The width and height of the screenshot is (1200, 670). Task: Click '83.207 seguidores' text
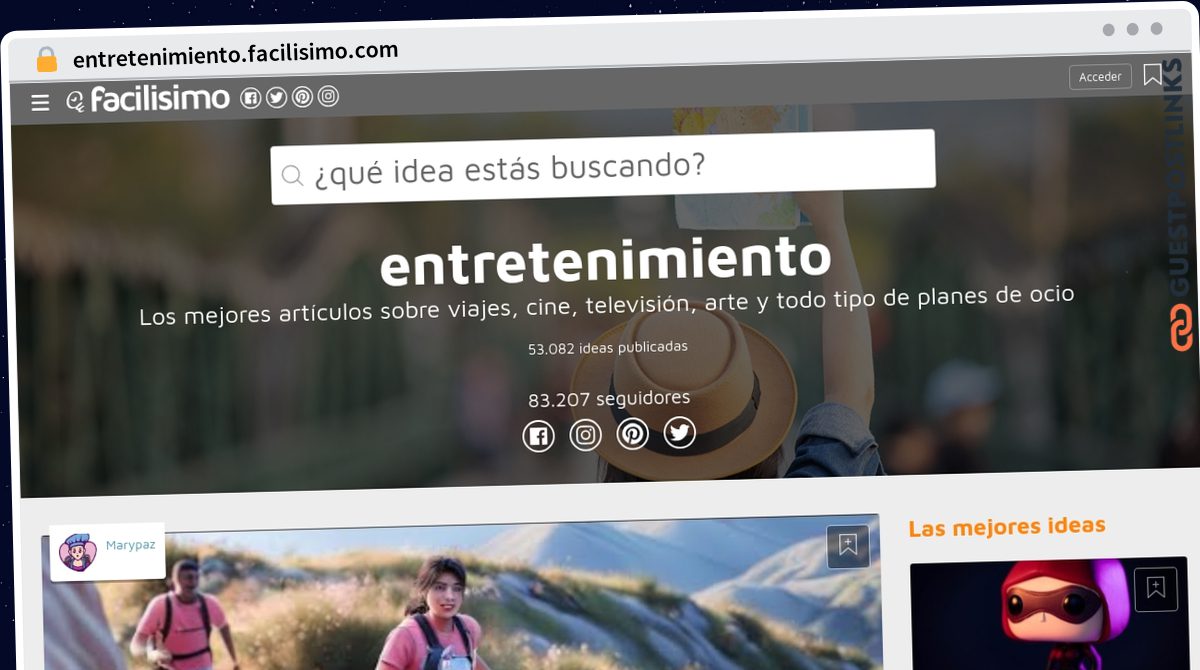tap(609, 399)
